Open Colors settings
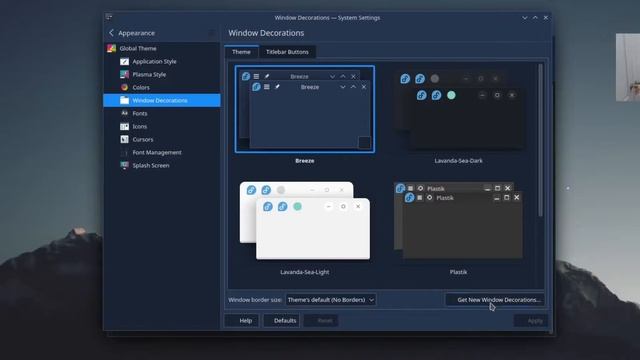 pos(162,87)
